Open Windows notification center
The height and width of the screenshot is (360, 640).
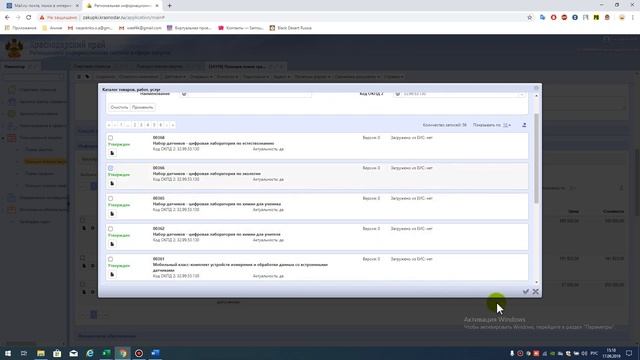629,353
